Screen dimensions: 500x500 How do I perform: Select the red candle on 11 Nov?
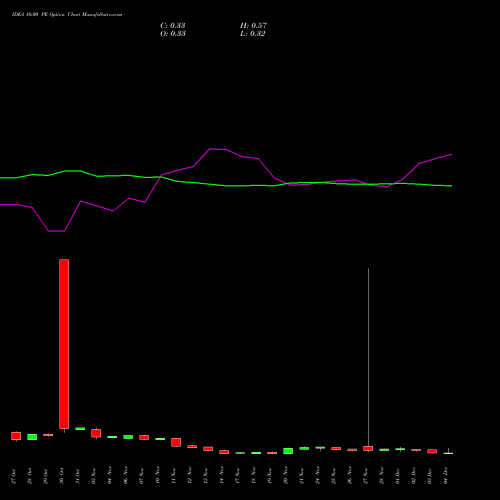pyautogui.click(x=176, y=442)
